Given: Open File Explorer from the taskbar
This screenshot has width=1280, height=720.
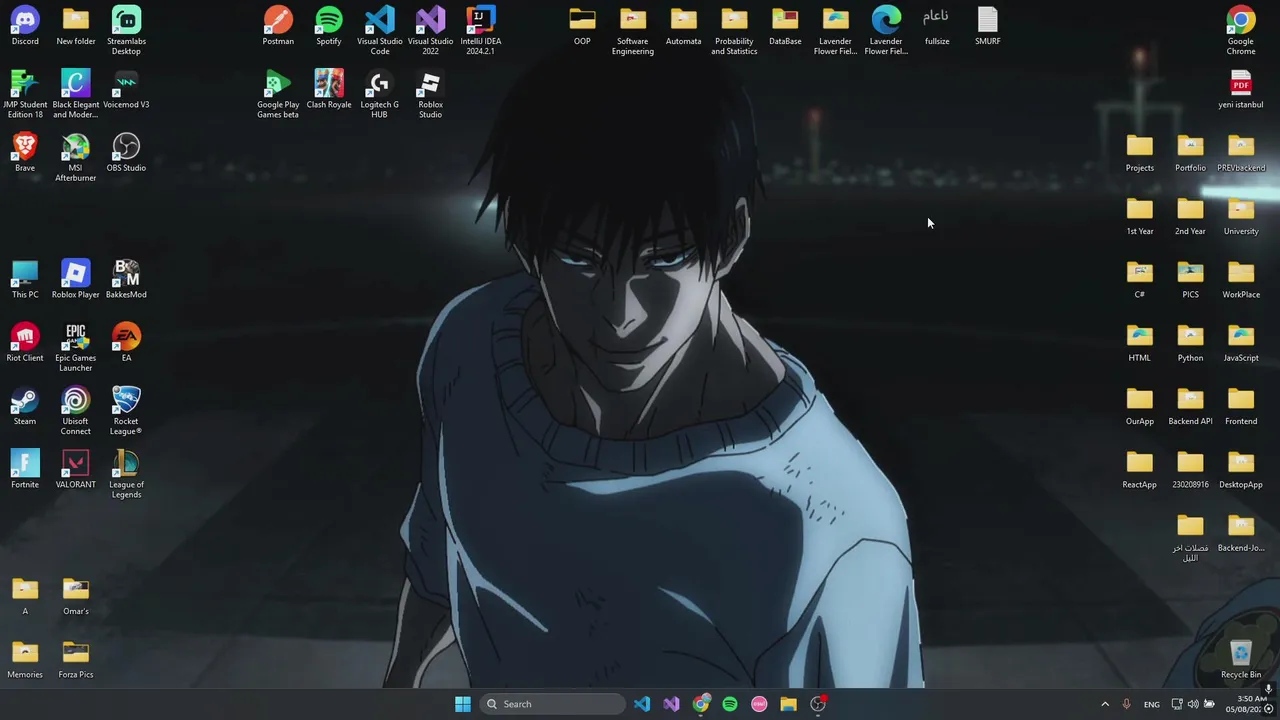Looking at the screenshot, I should [788, 704].
